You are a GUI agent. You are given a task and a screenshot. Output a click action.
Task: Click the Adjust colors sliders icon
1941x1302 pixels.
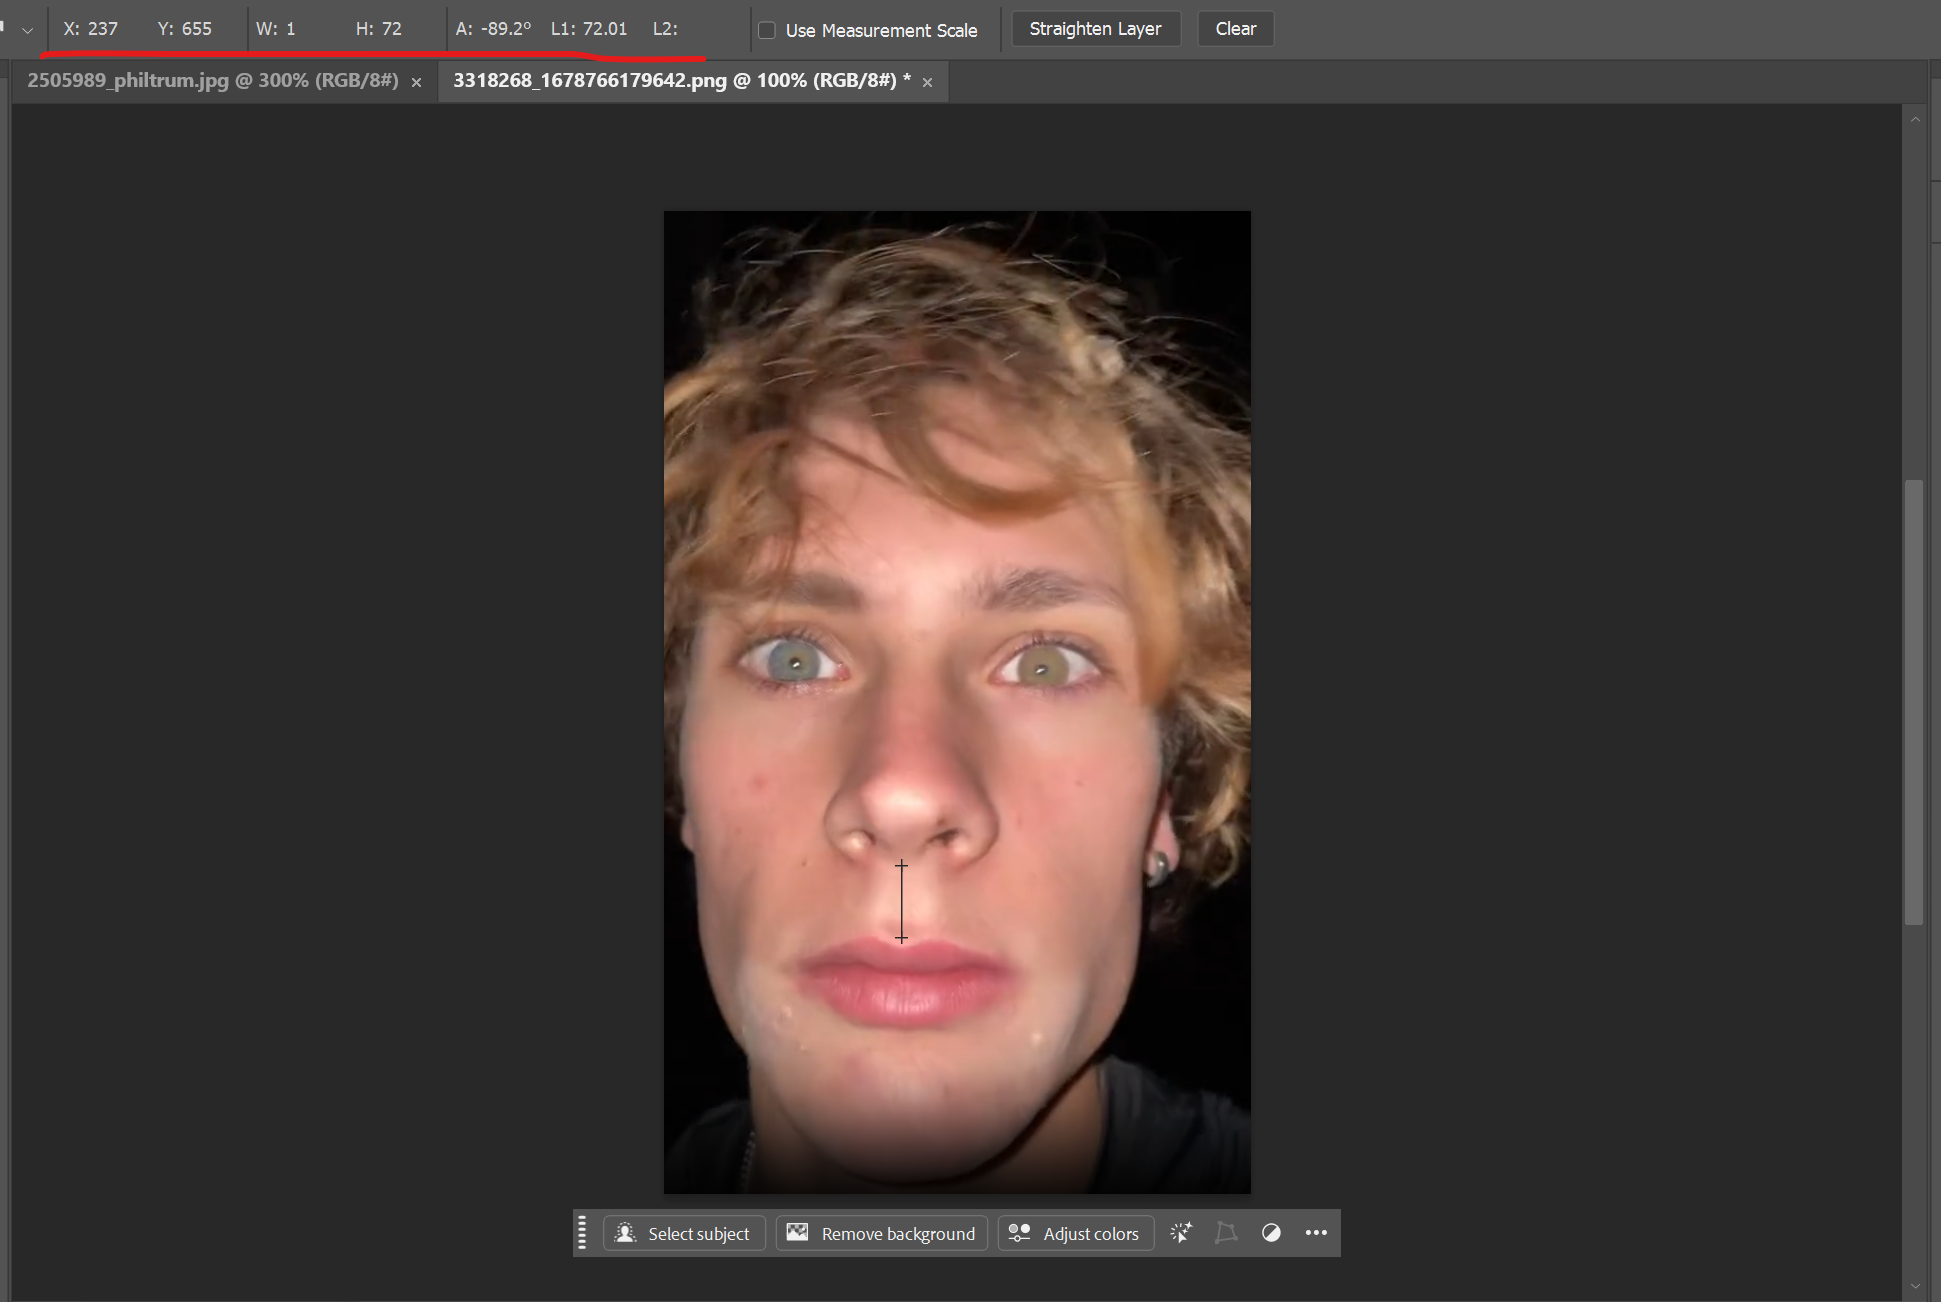point(1019,1233)
